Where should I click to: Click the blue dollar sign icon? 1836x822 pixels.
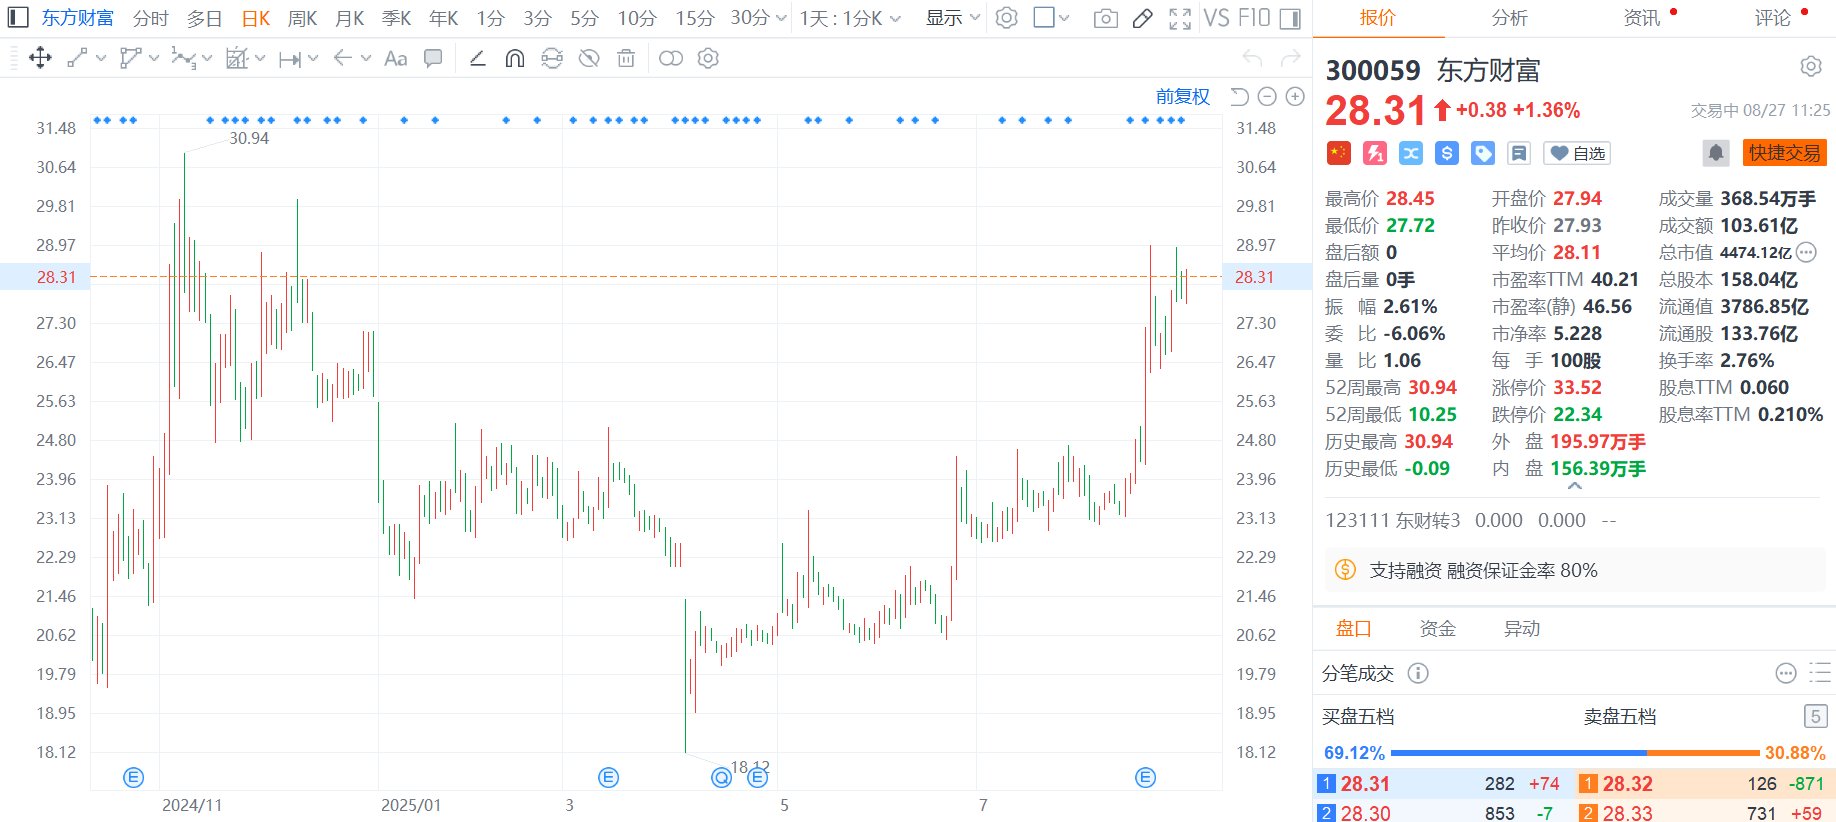1447,153
